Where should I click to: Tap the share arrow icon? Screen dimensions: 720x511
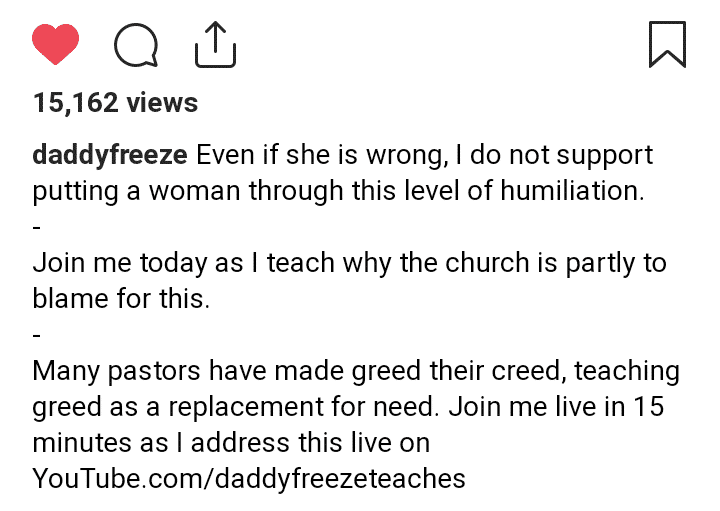[213, 44]
